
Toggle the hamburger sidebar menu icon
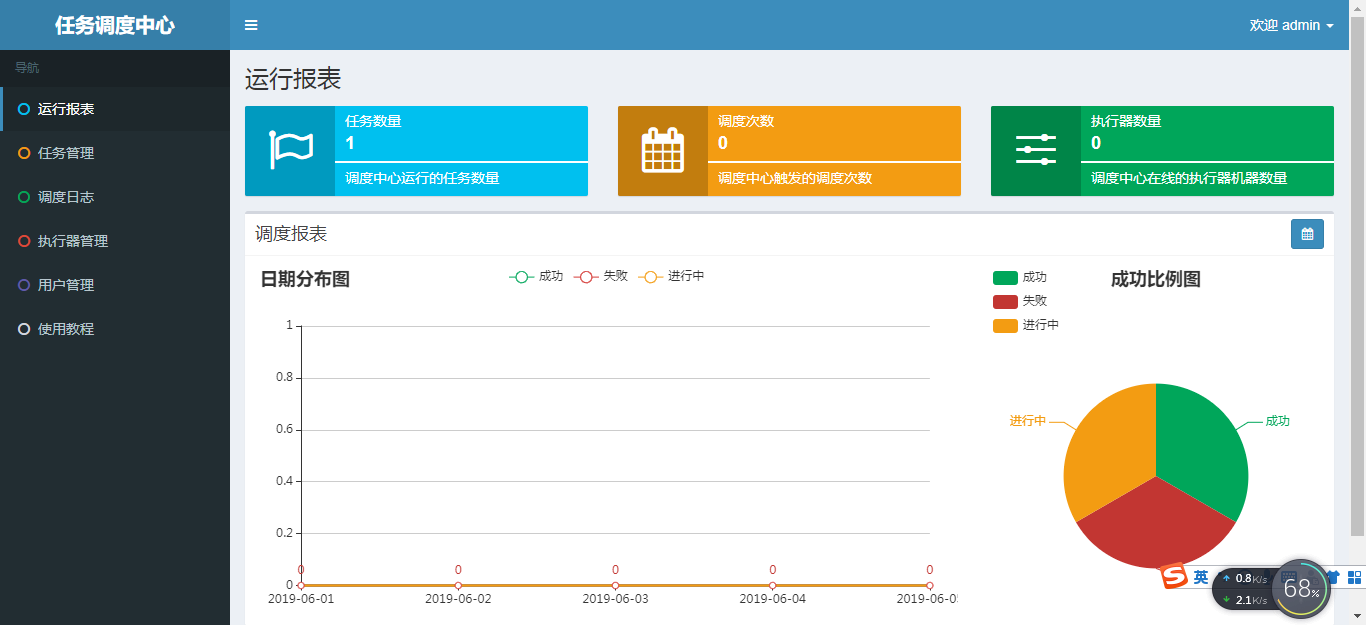tap(251, 25)
